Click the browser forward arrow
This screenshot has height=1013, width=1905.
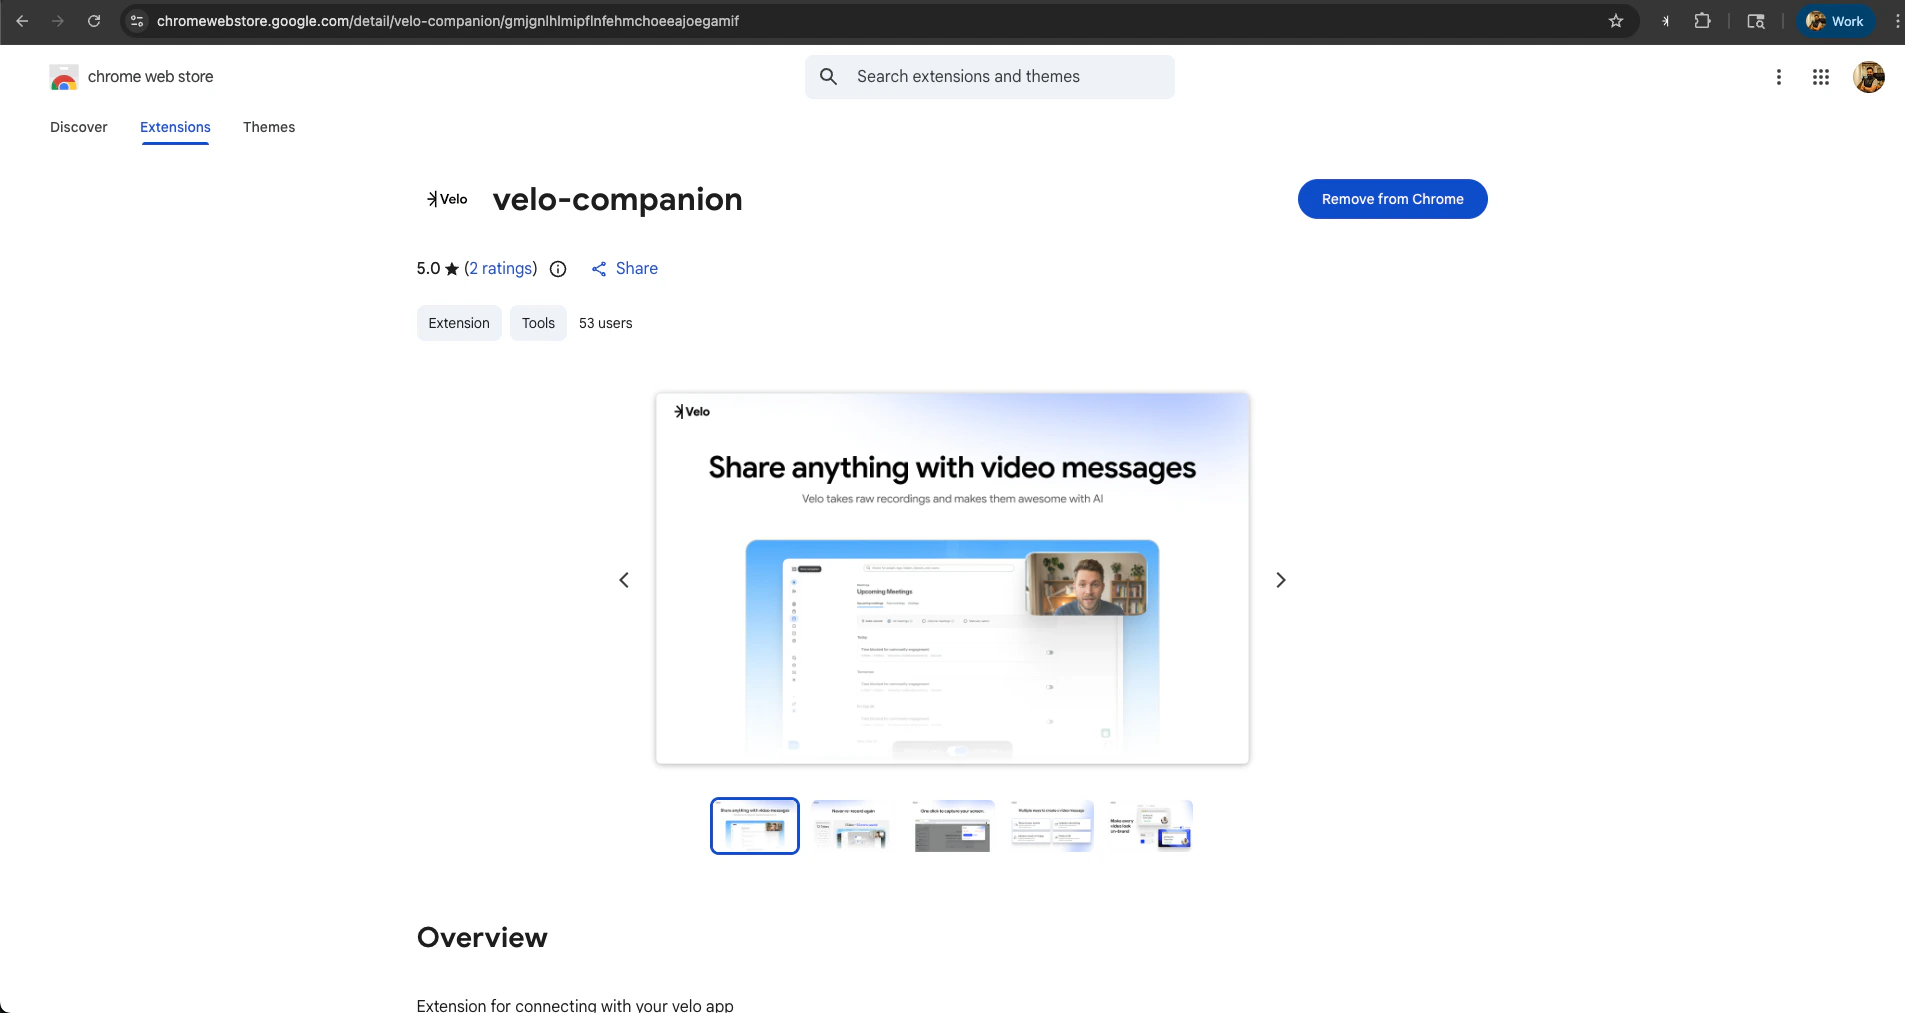click(x=58, y=21)
